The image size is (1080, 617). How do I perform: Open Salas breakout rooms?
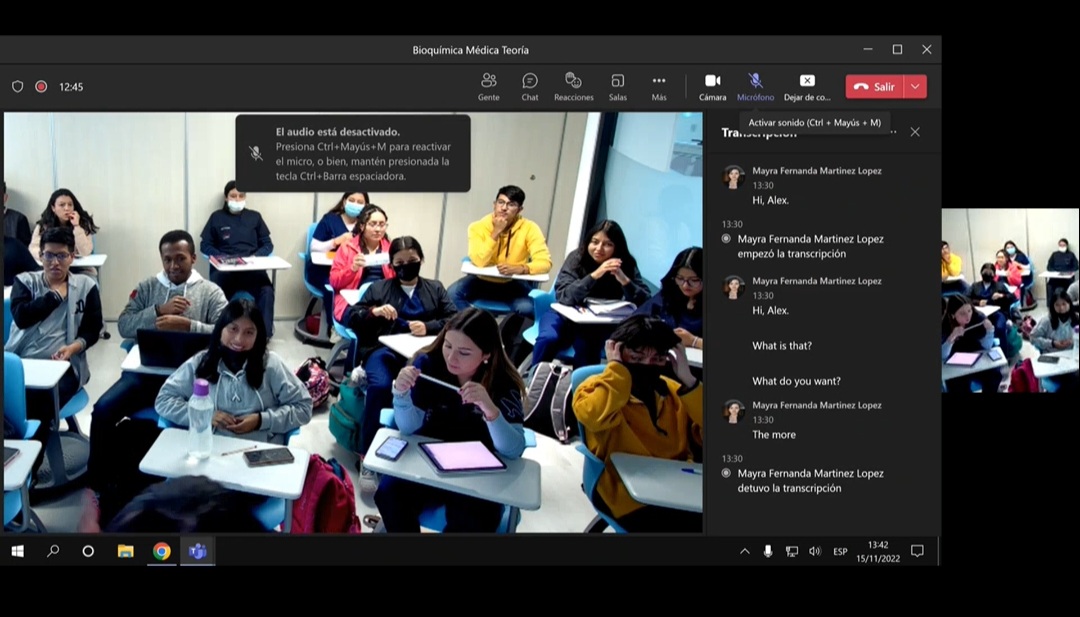pyautogui.click(x=617, y=86)
